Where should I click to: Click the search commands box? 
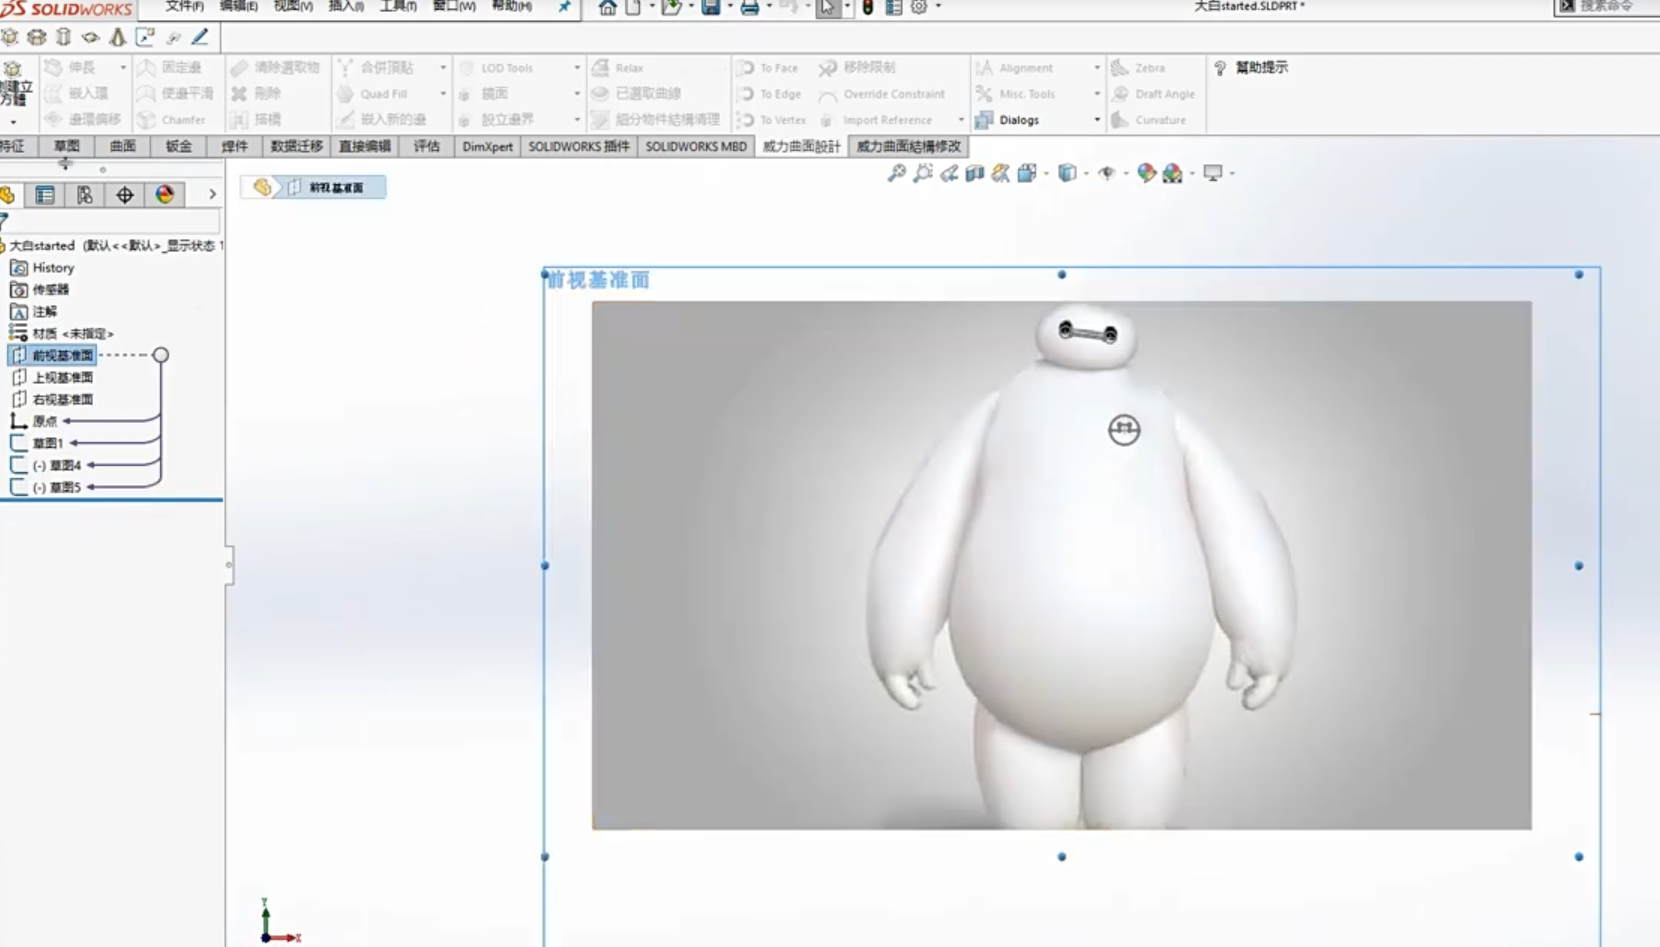(1606, 6)
